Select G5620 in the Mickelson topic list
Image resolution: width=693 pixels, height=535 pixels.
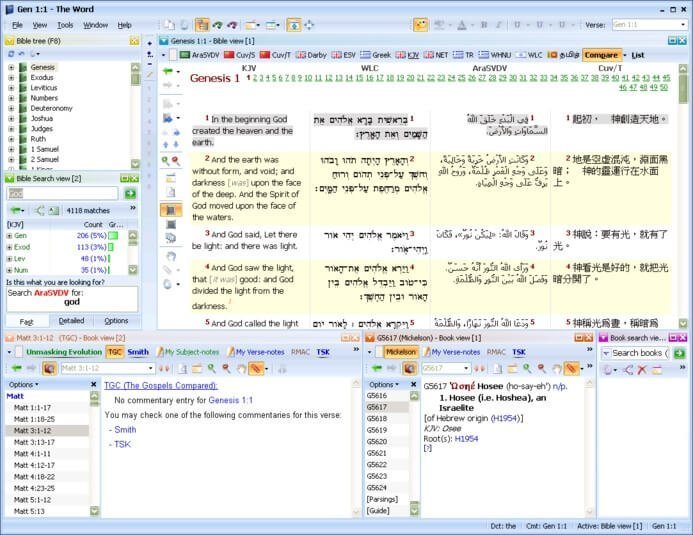tap(377, 441)
